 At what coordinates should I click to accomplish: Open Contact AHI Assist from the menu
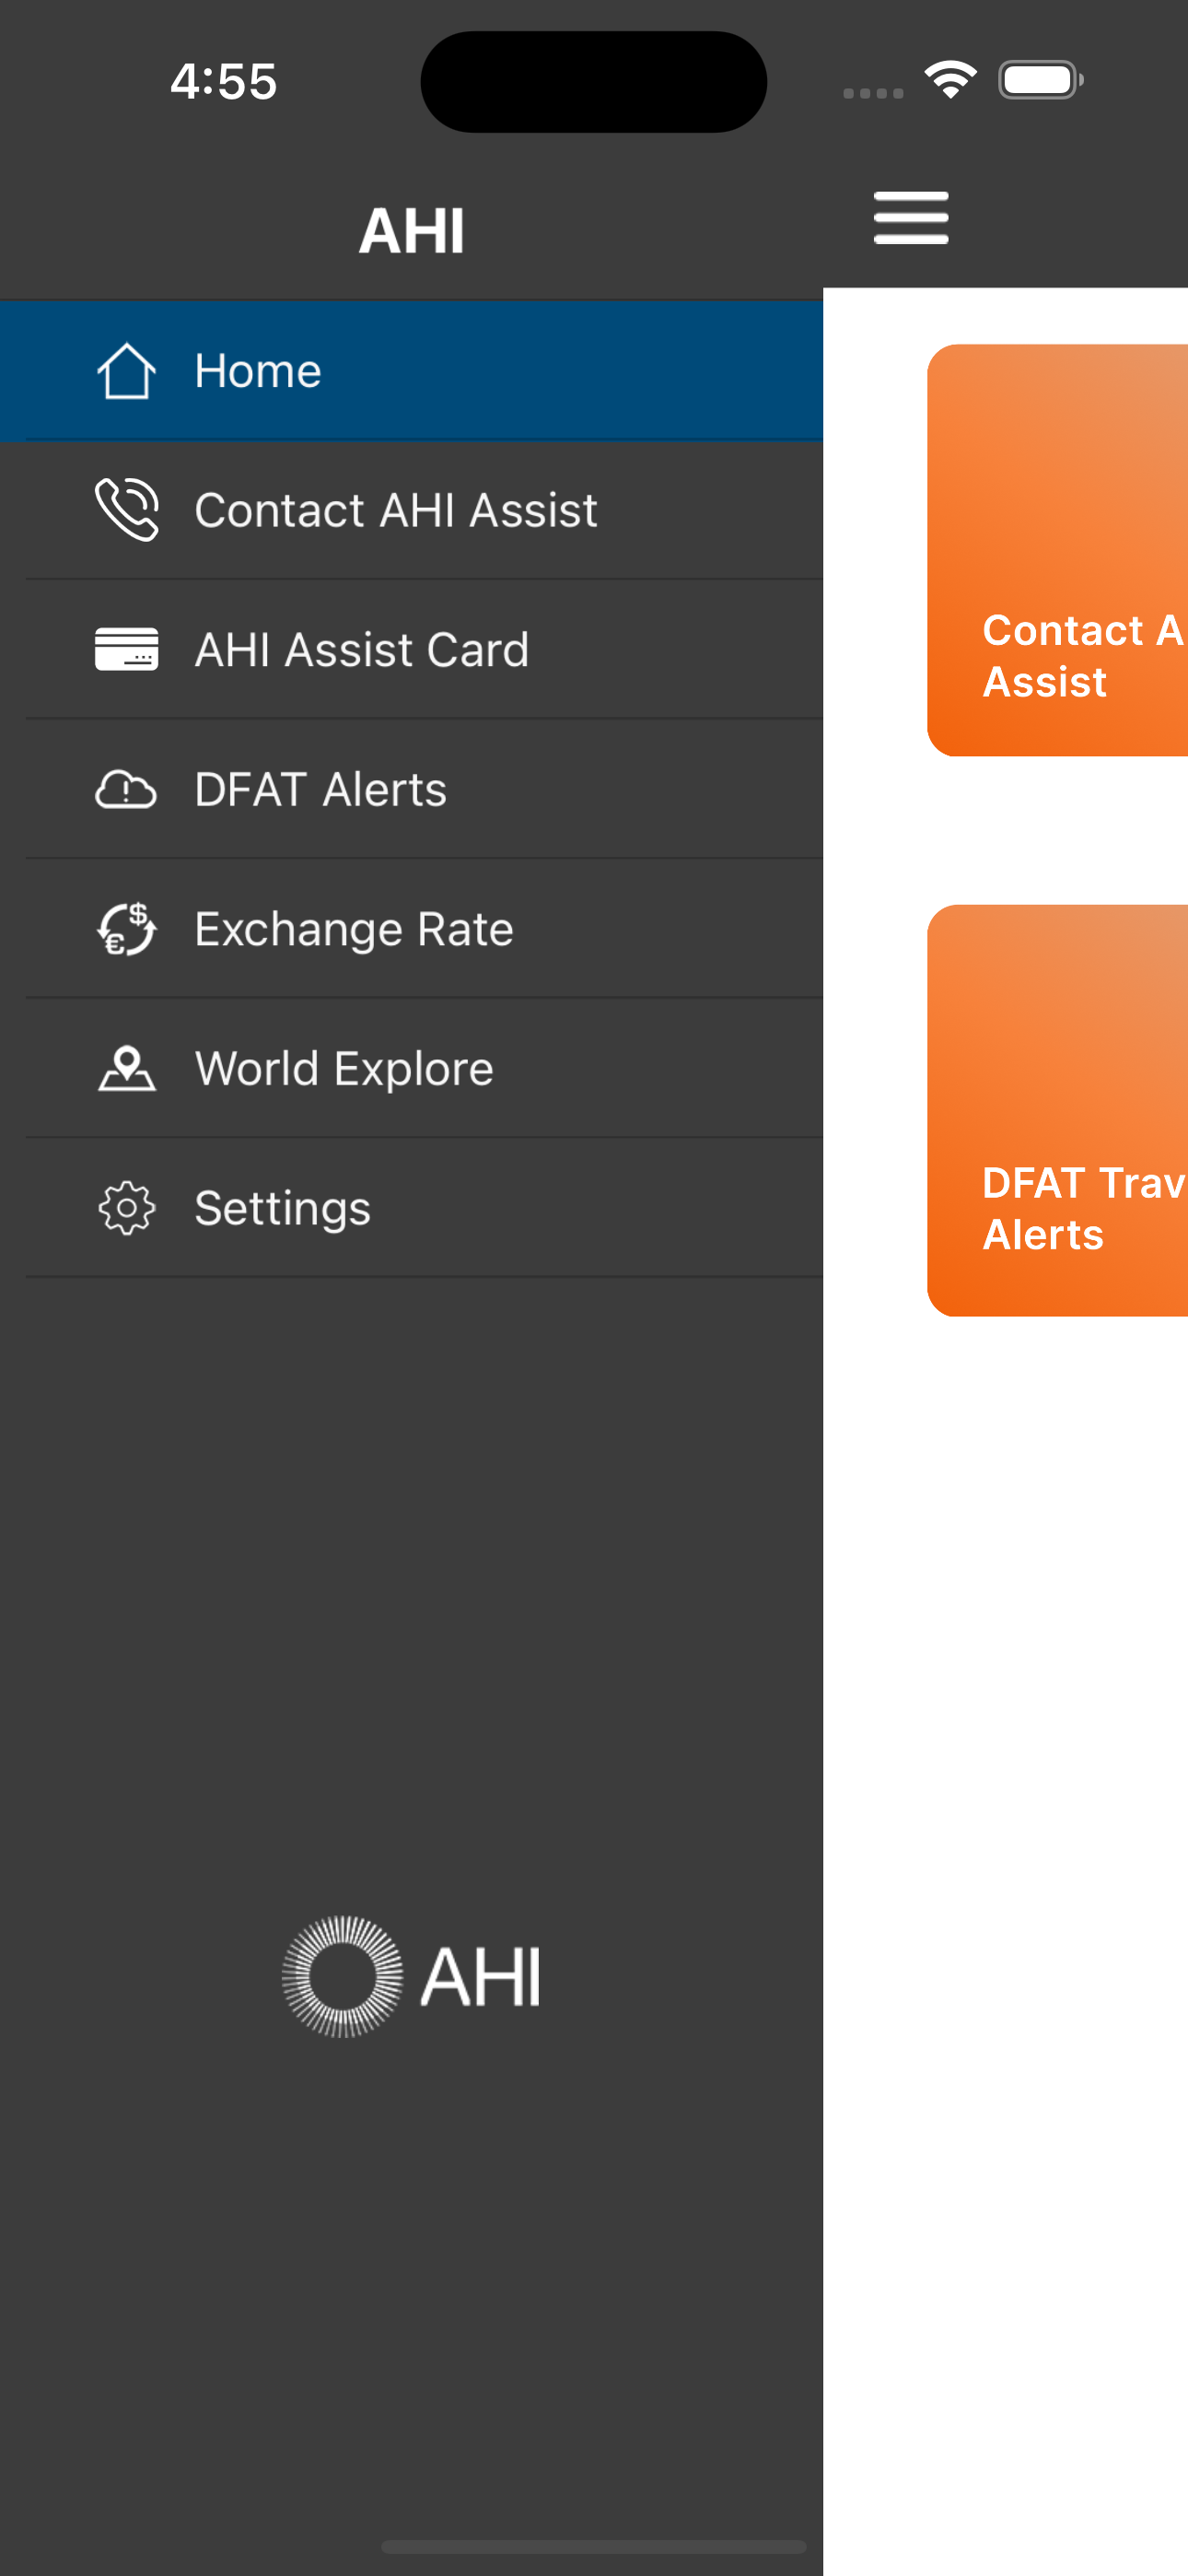tap(412, 510)
